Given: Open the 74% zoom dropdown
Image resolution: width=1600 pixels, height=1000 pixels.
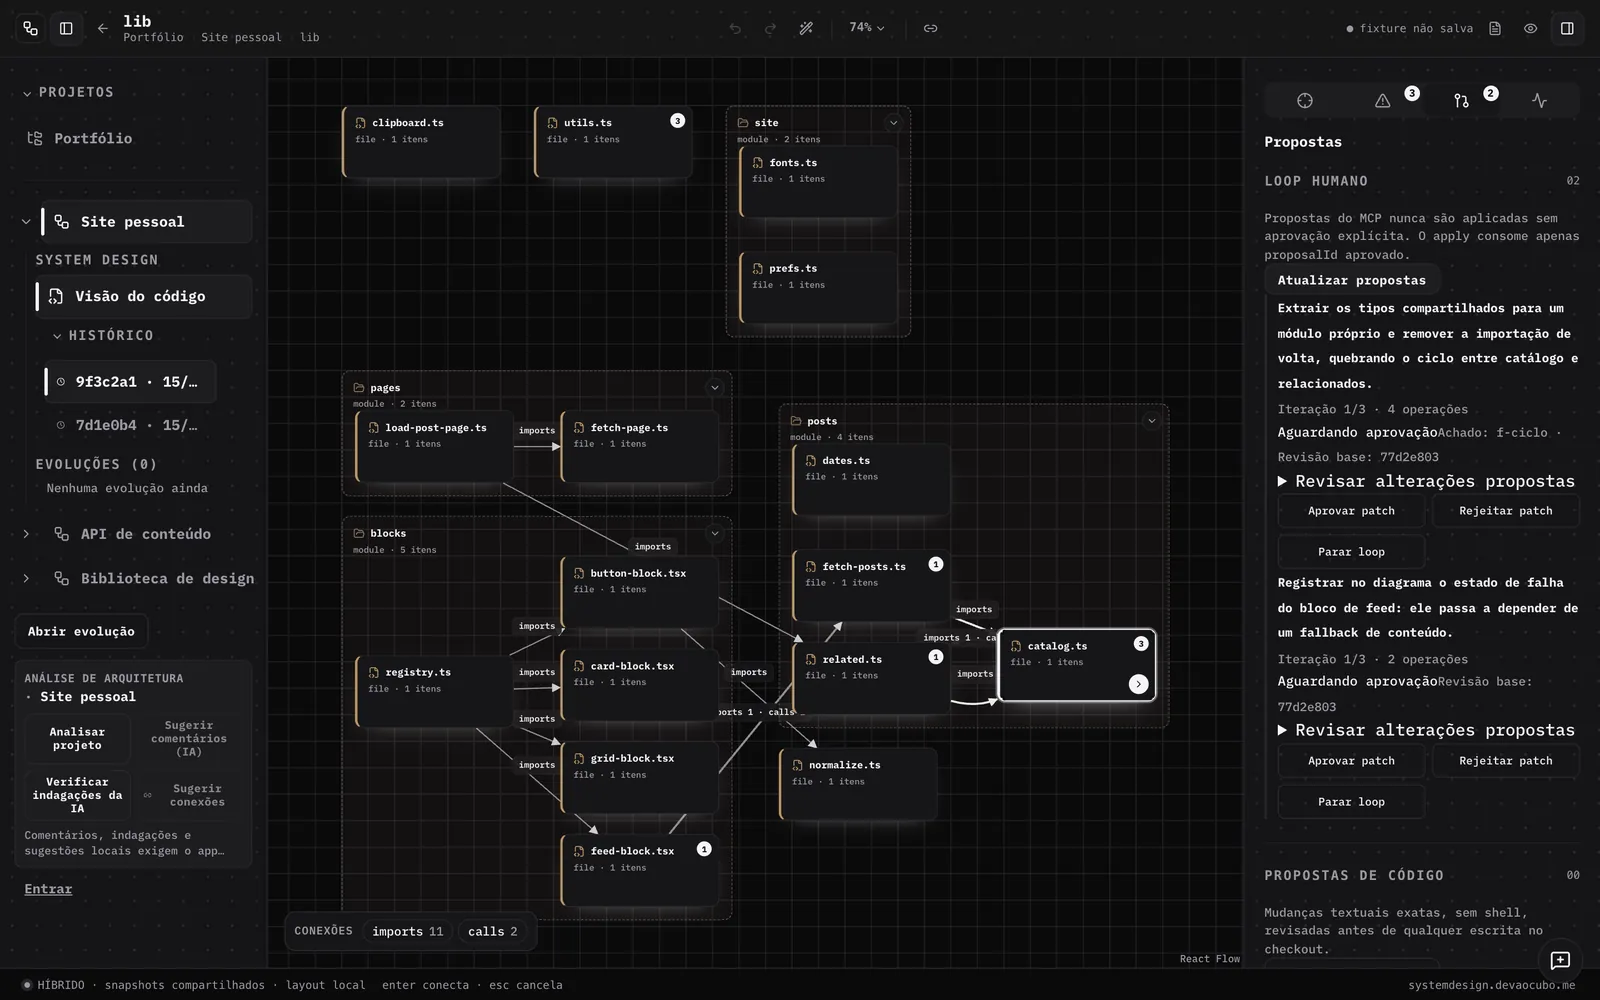Looking at the screenshot, I should [866, 28].
